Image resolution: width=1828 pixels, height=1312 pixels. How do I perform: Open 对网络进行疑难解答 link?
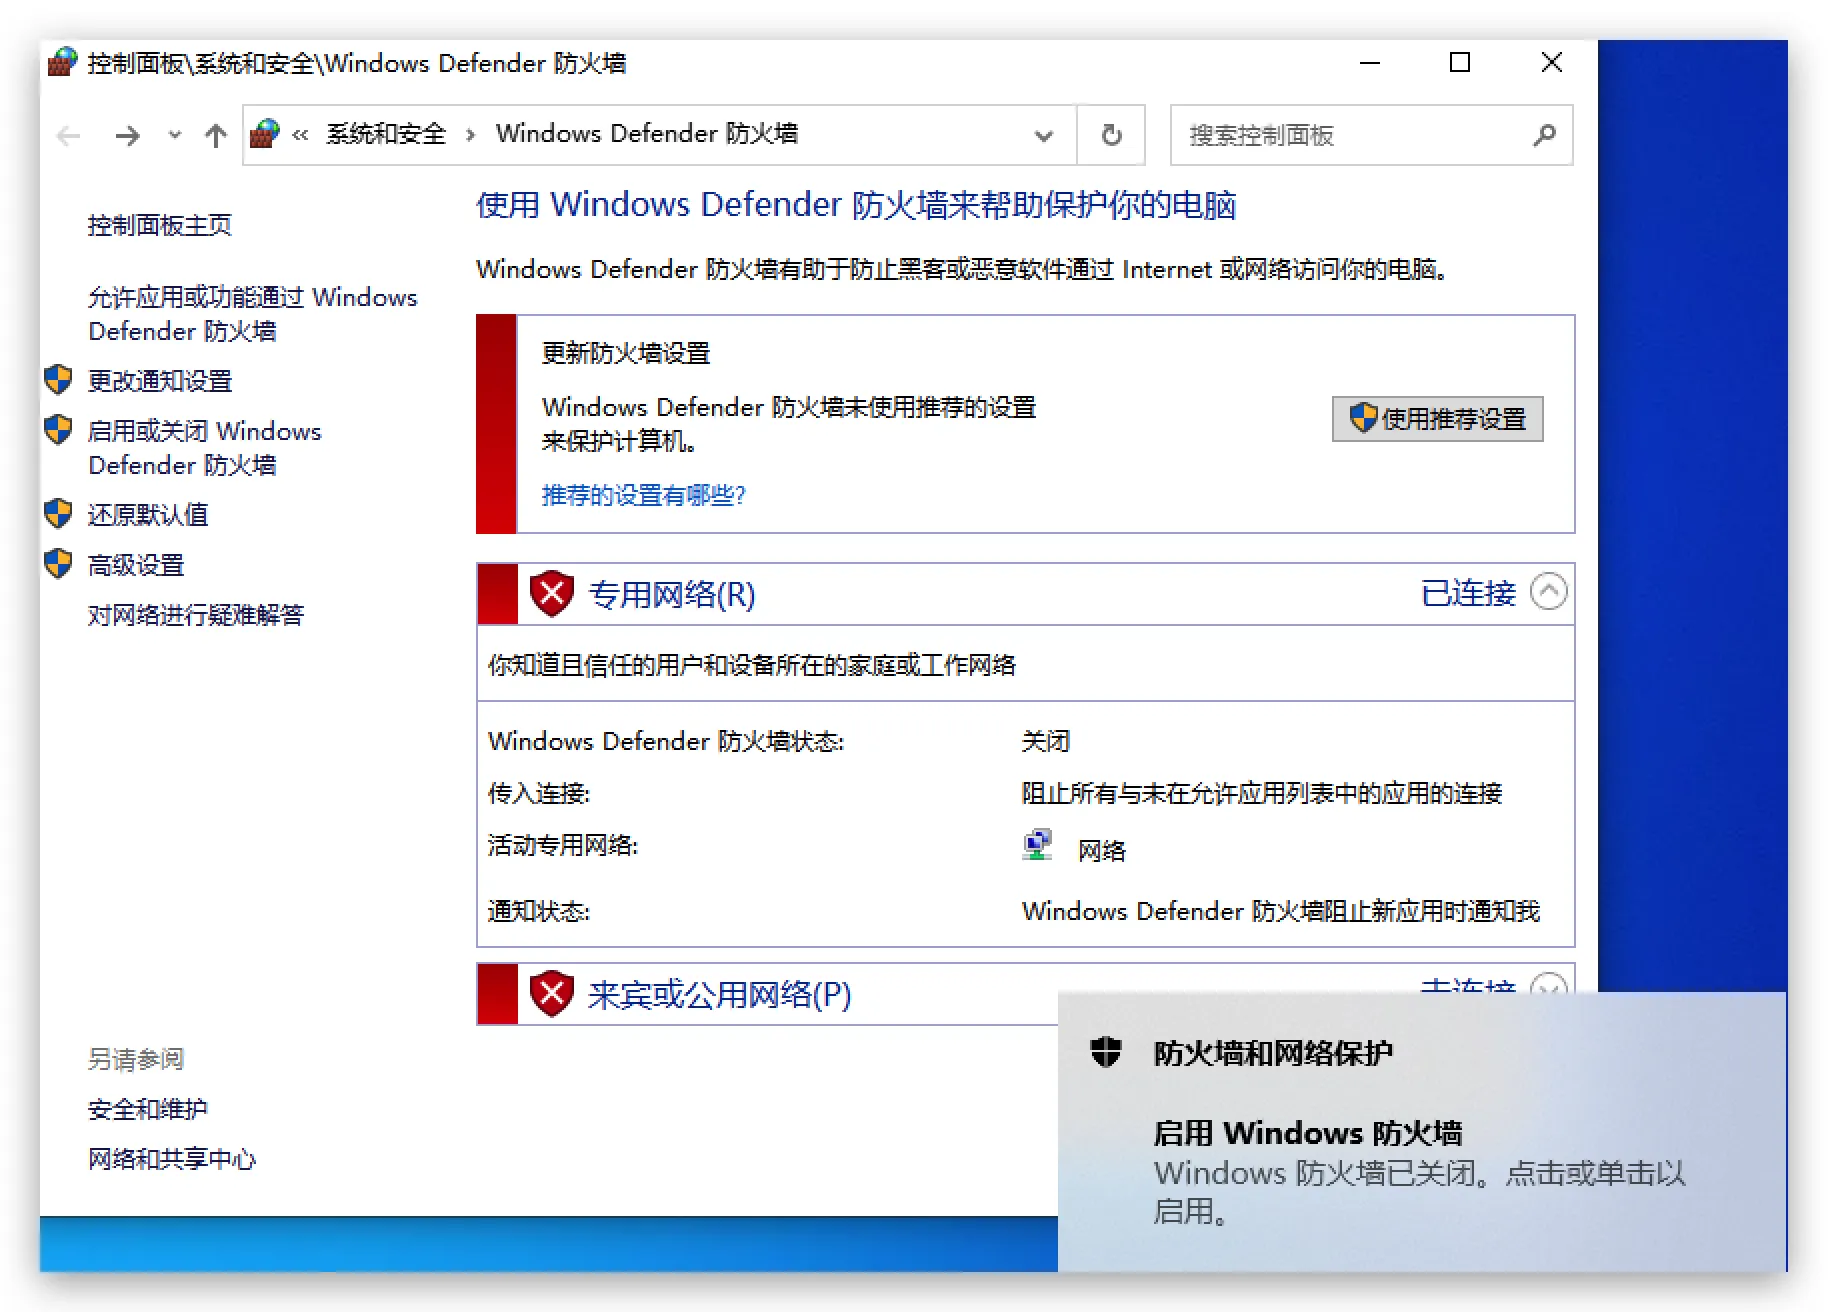[x=196, y=615]
